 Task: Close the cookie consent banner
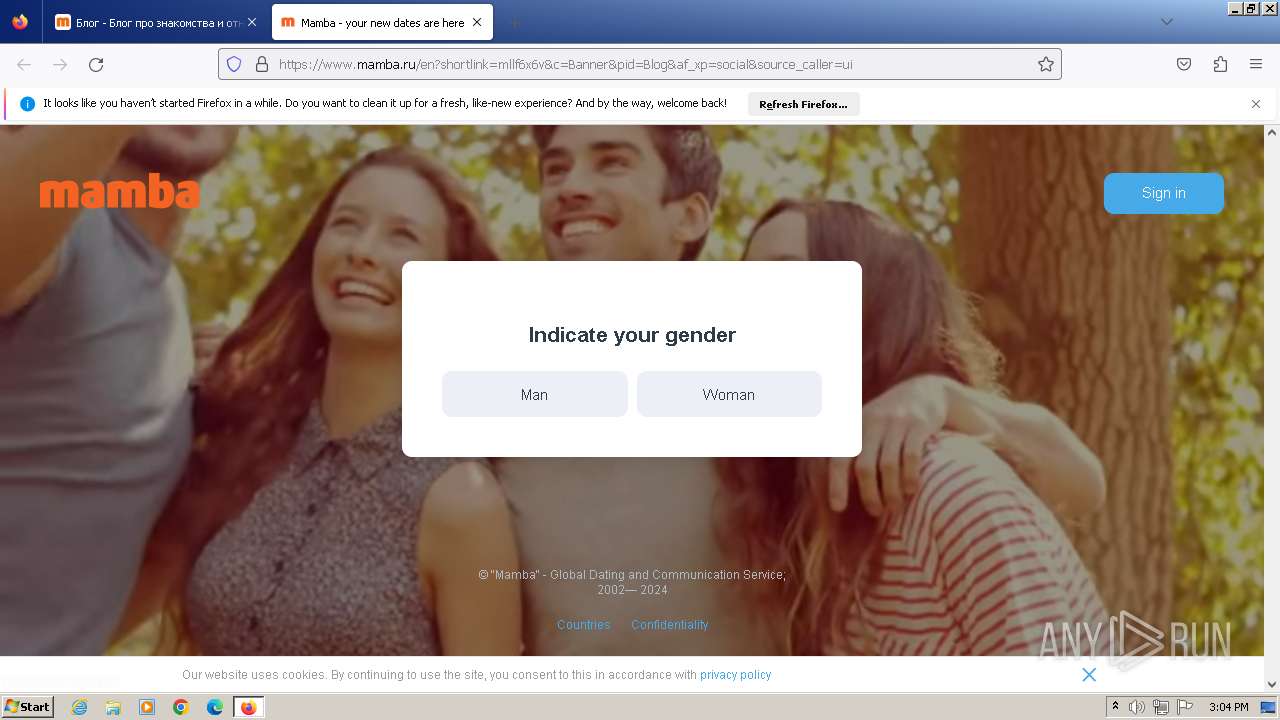[x=1089, y=675]
